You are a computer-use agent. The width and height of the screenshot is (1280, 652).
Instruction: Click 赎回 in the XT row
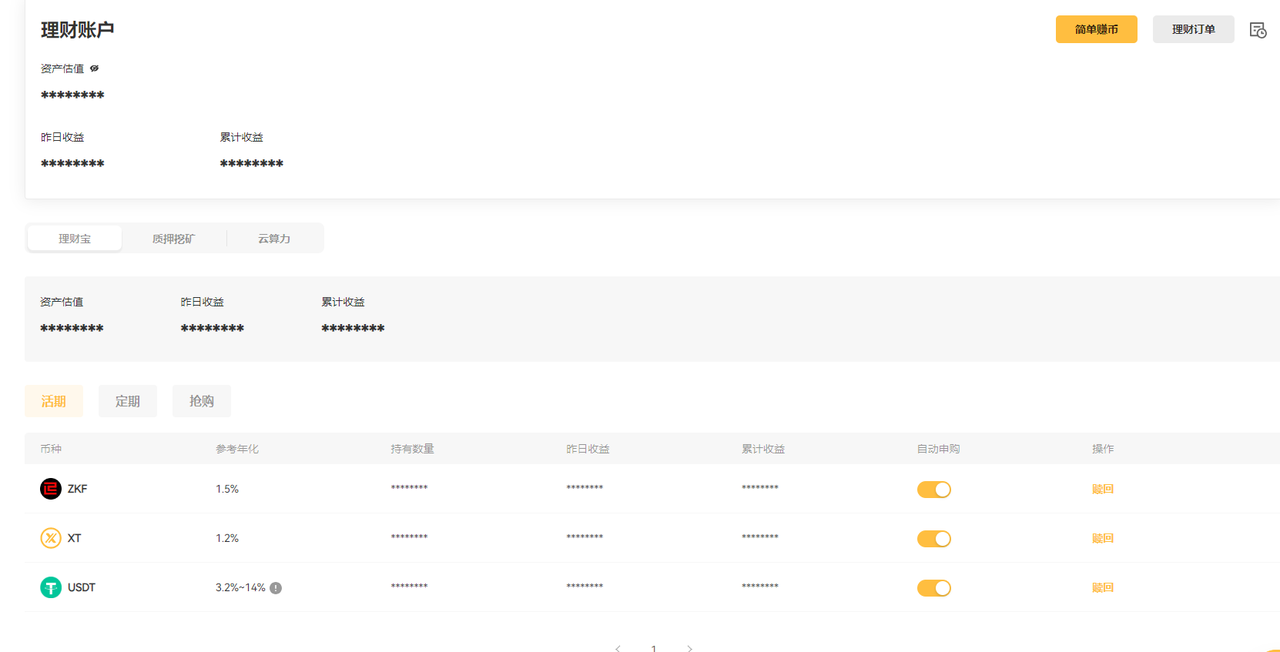pos(1103,538)
